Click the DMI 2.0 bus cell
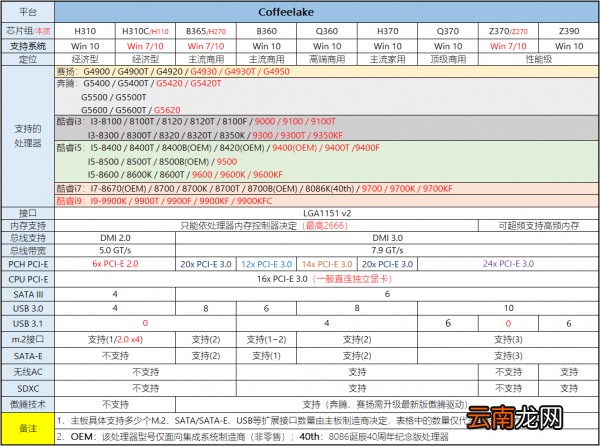The image size is (600, 446). pos(115,238)
